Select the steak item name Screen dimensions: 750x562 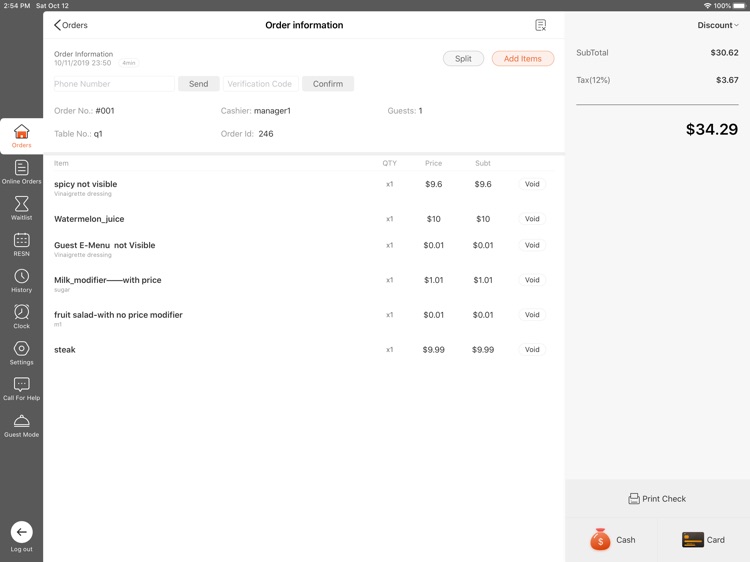65,350
